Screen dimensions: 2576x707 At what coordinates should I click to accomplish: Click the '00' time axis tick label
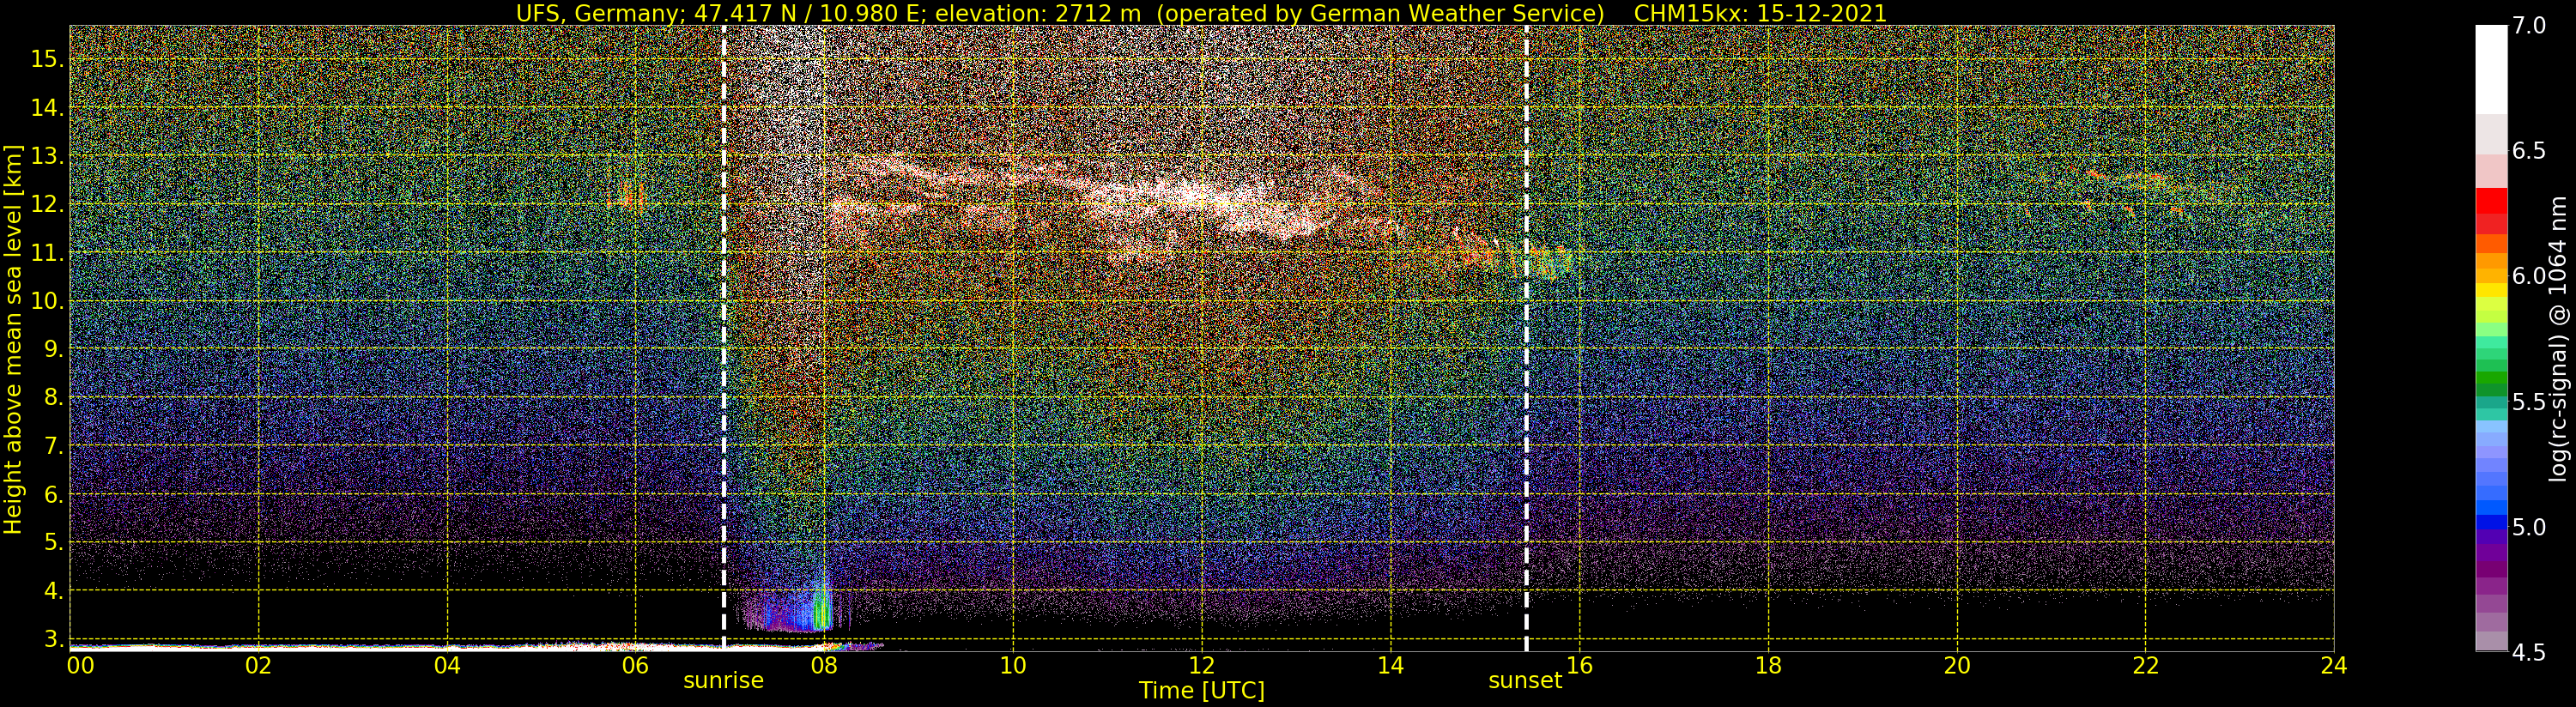80,665
